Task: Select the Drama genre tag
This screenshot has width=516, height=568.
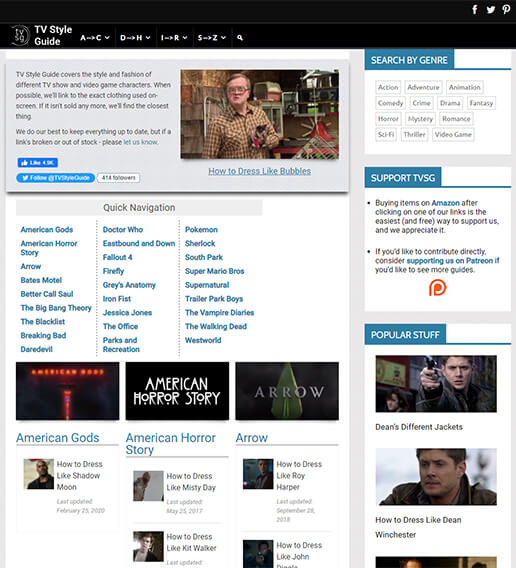Action: coord(450,103)
